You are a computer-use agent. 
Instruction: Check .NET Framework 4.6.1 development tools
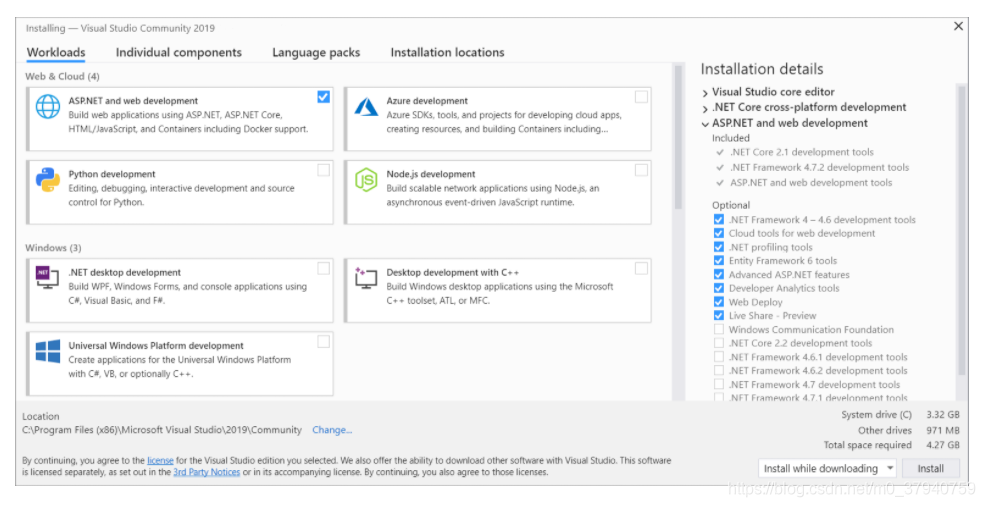tap(719, 357)
